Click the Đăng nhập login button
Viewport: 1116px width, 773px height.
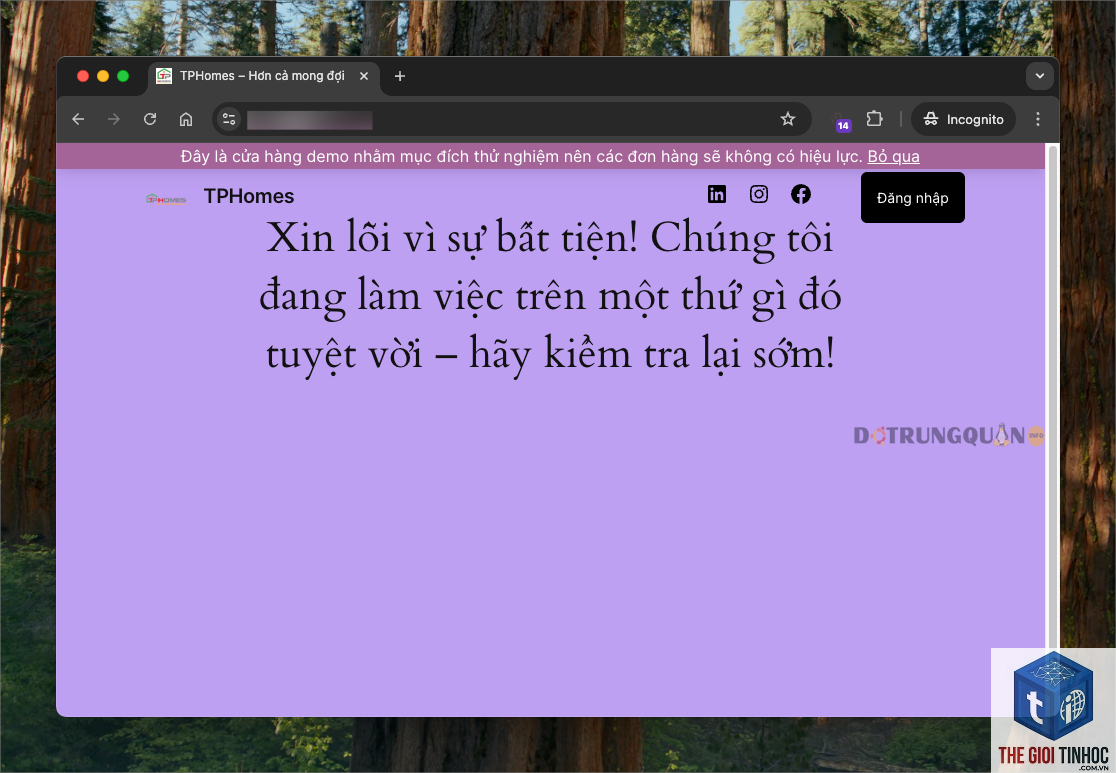pos(912,198)
